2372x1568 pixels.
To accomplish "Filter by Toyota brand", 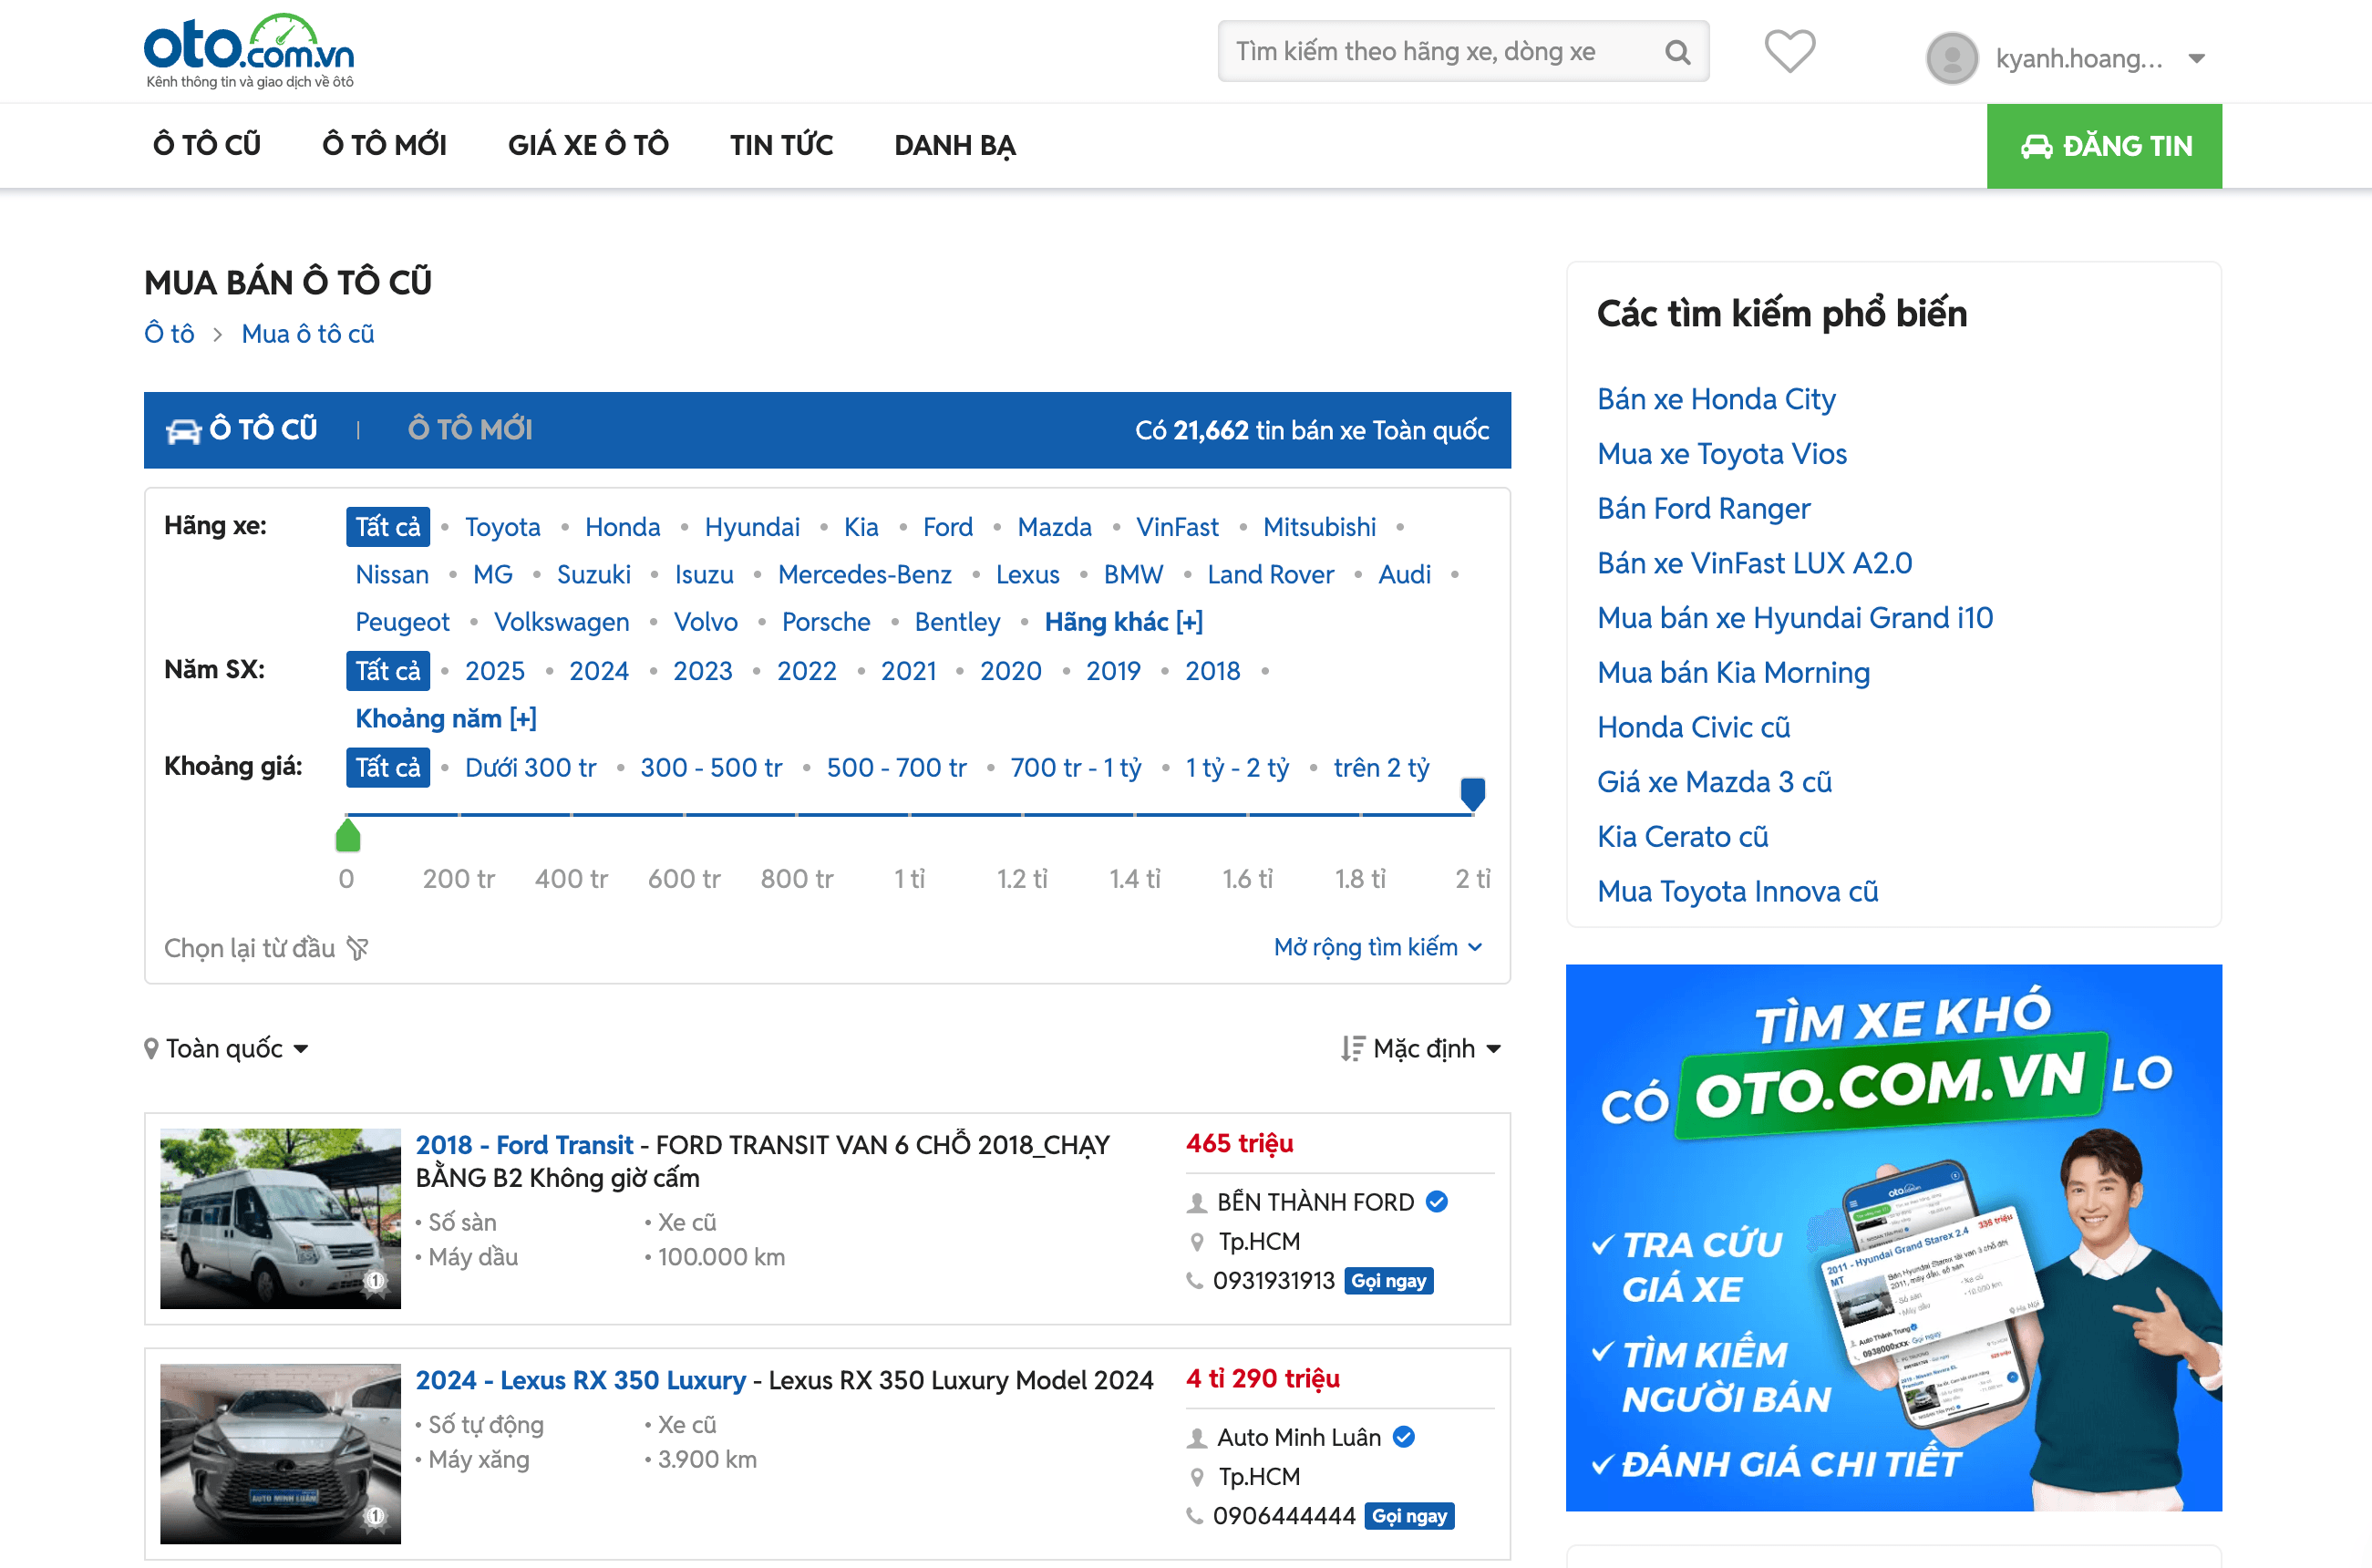I will (502, 527).
